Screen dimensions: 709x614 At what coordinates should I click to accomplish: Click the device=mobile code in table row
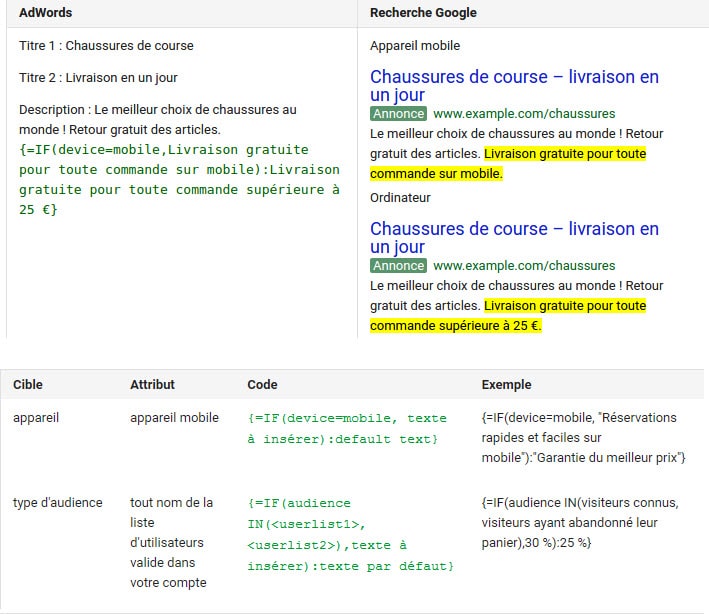347,428
